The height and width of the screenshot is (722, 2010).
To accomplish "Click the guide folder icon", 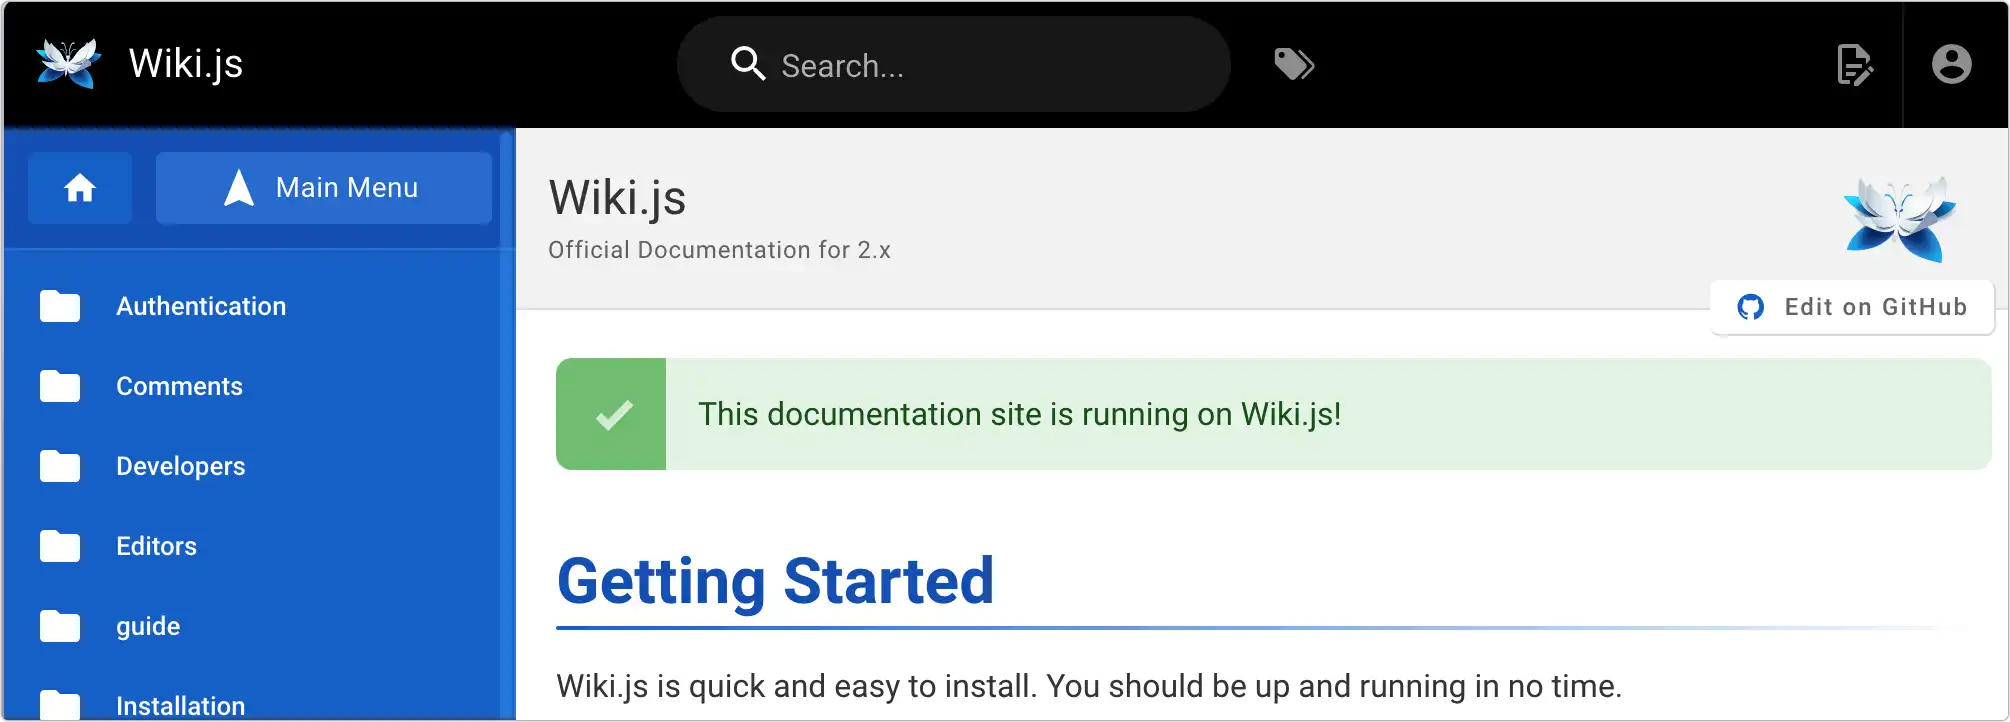I will click(x=60, y=626).
